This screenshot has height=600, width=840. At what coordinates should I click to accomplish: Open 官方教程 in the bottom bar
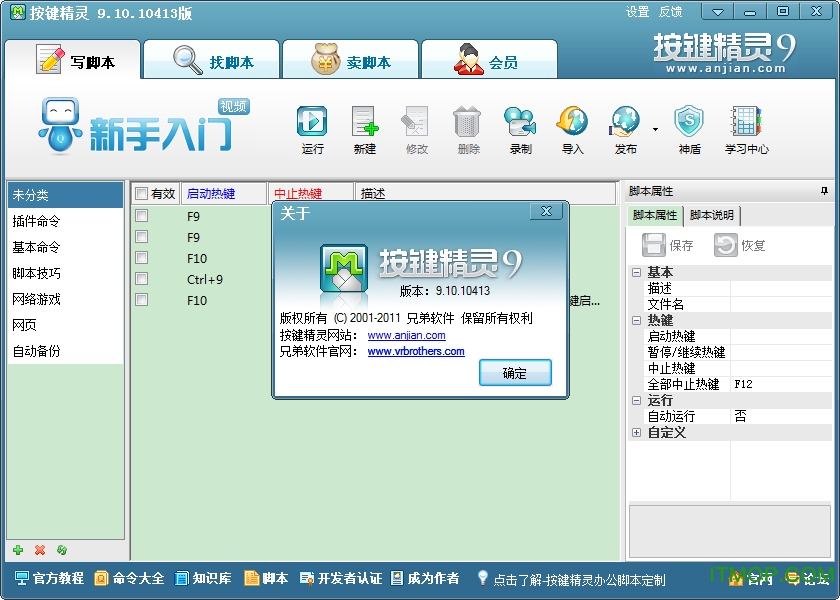(x=49, y=578)
